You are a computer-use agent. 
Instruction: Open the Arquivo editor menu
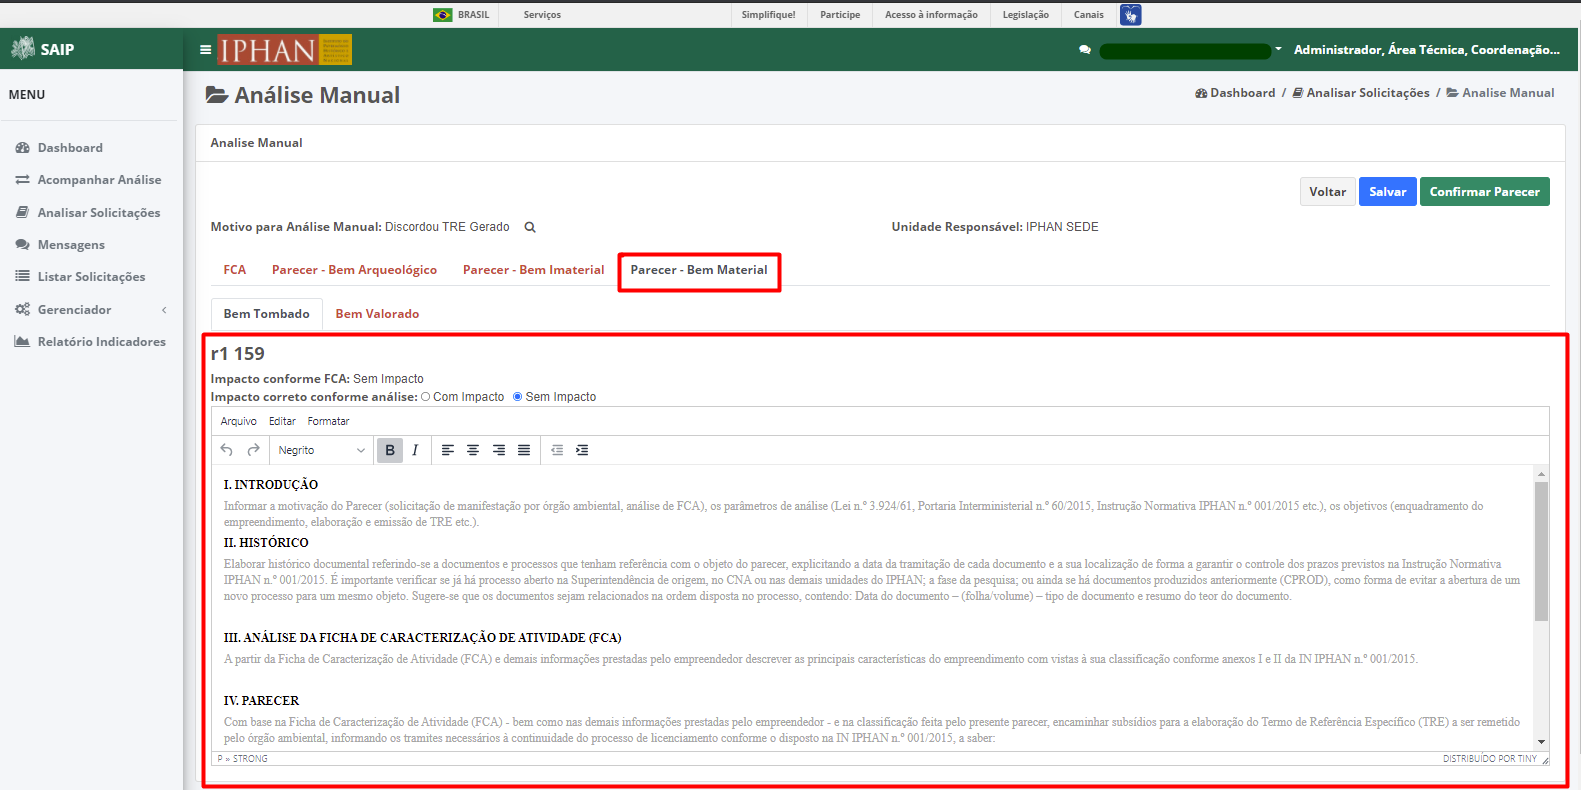point(239,421)
